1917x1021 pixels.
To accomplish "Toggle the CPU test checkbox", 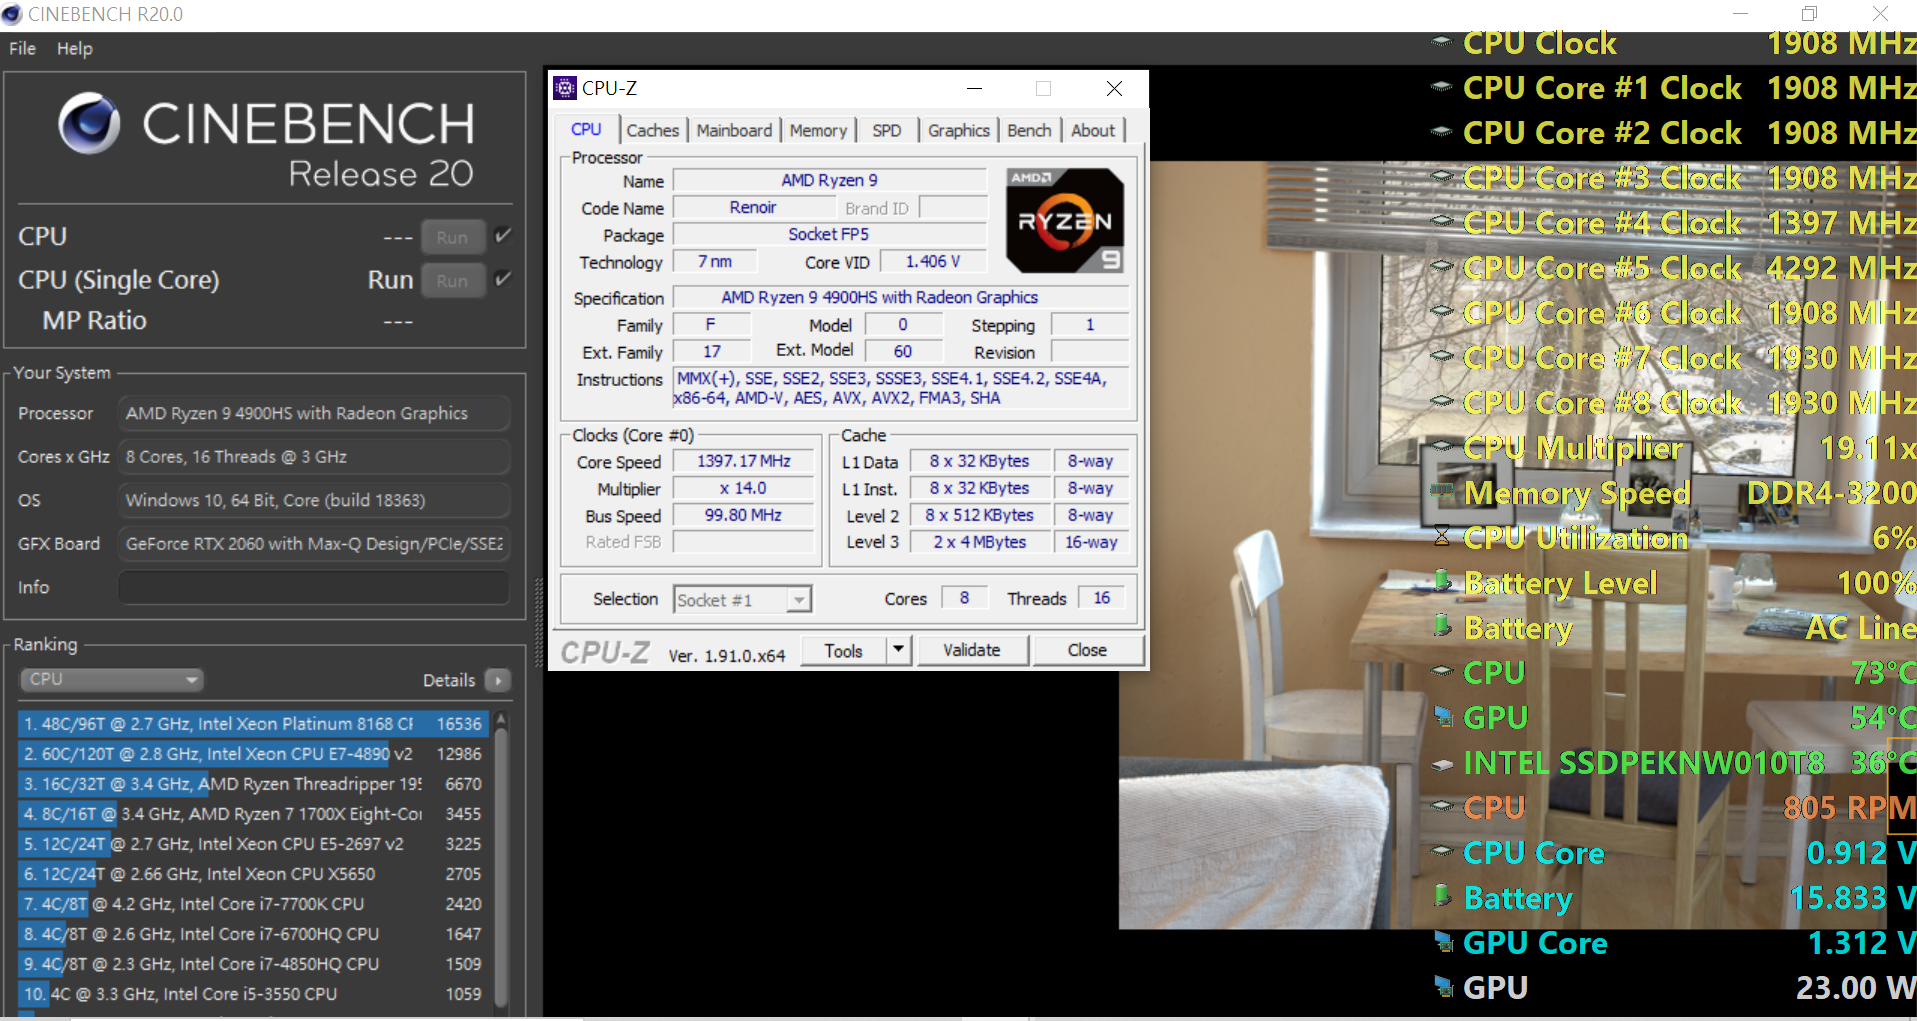I will pyautogui.click(x=503, y=236).
